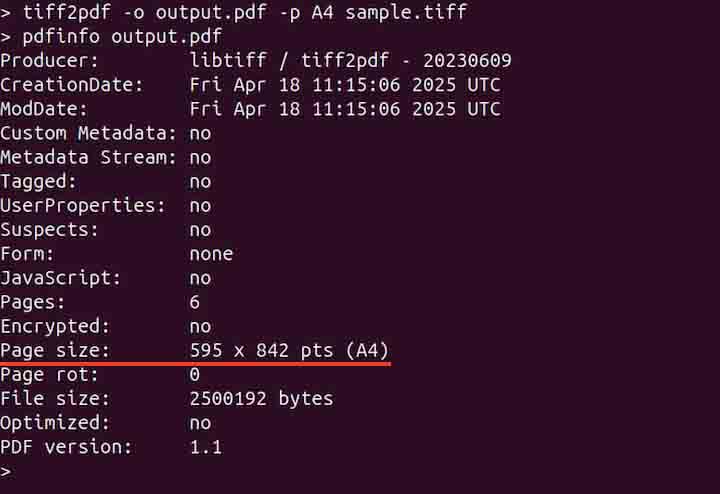The image size is (720, 494).
Task: Click the JavaScript field label
Action: (x=61, y=278)
